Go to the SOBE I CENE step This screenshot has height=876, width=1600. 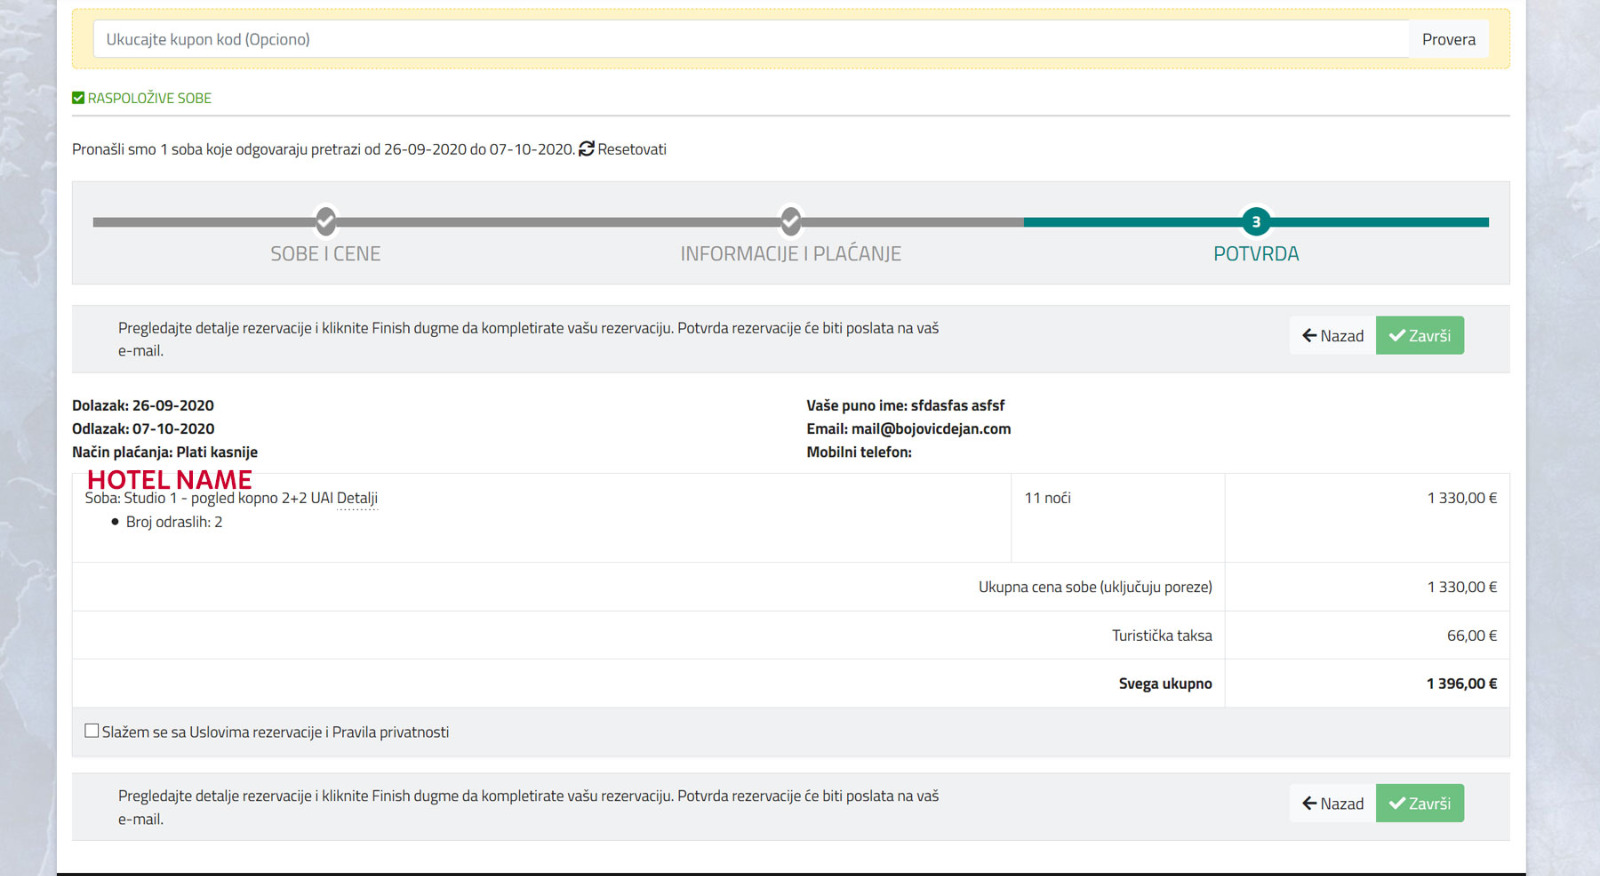(x=325, y=254)
